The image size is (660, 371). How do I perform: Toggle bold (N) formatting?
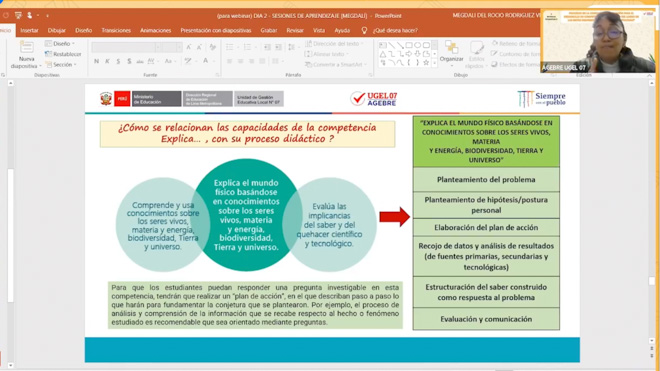96,61
